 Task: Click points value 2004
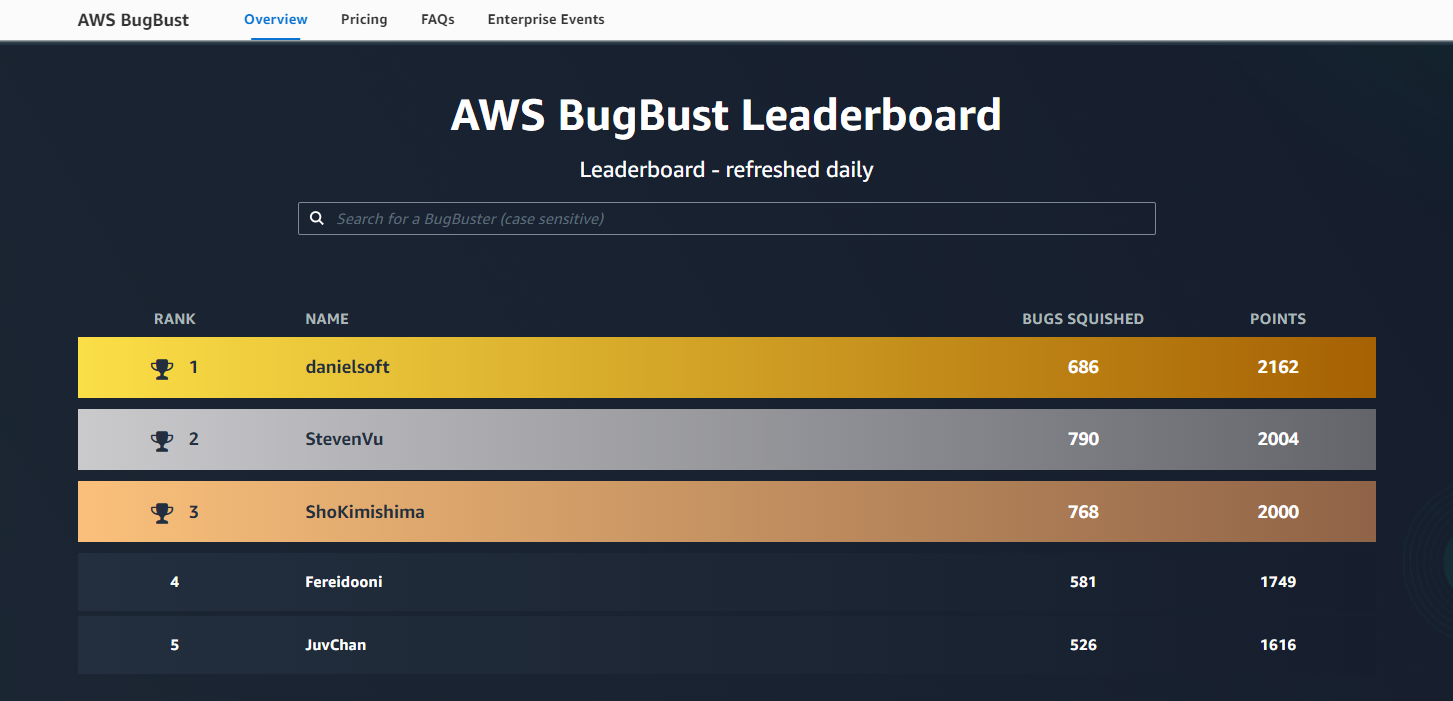pos(1278,439)
